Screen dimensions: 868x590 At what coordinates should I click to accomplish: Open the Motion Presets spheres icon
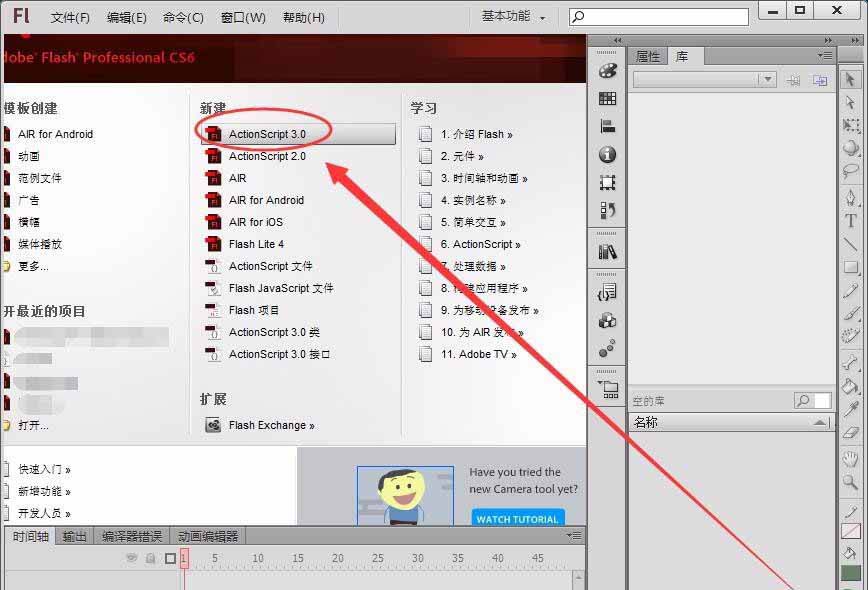[x=607, y=348]
